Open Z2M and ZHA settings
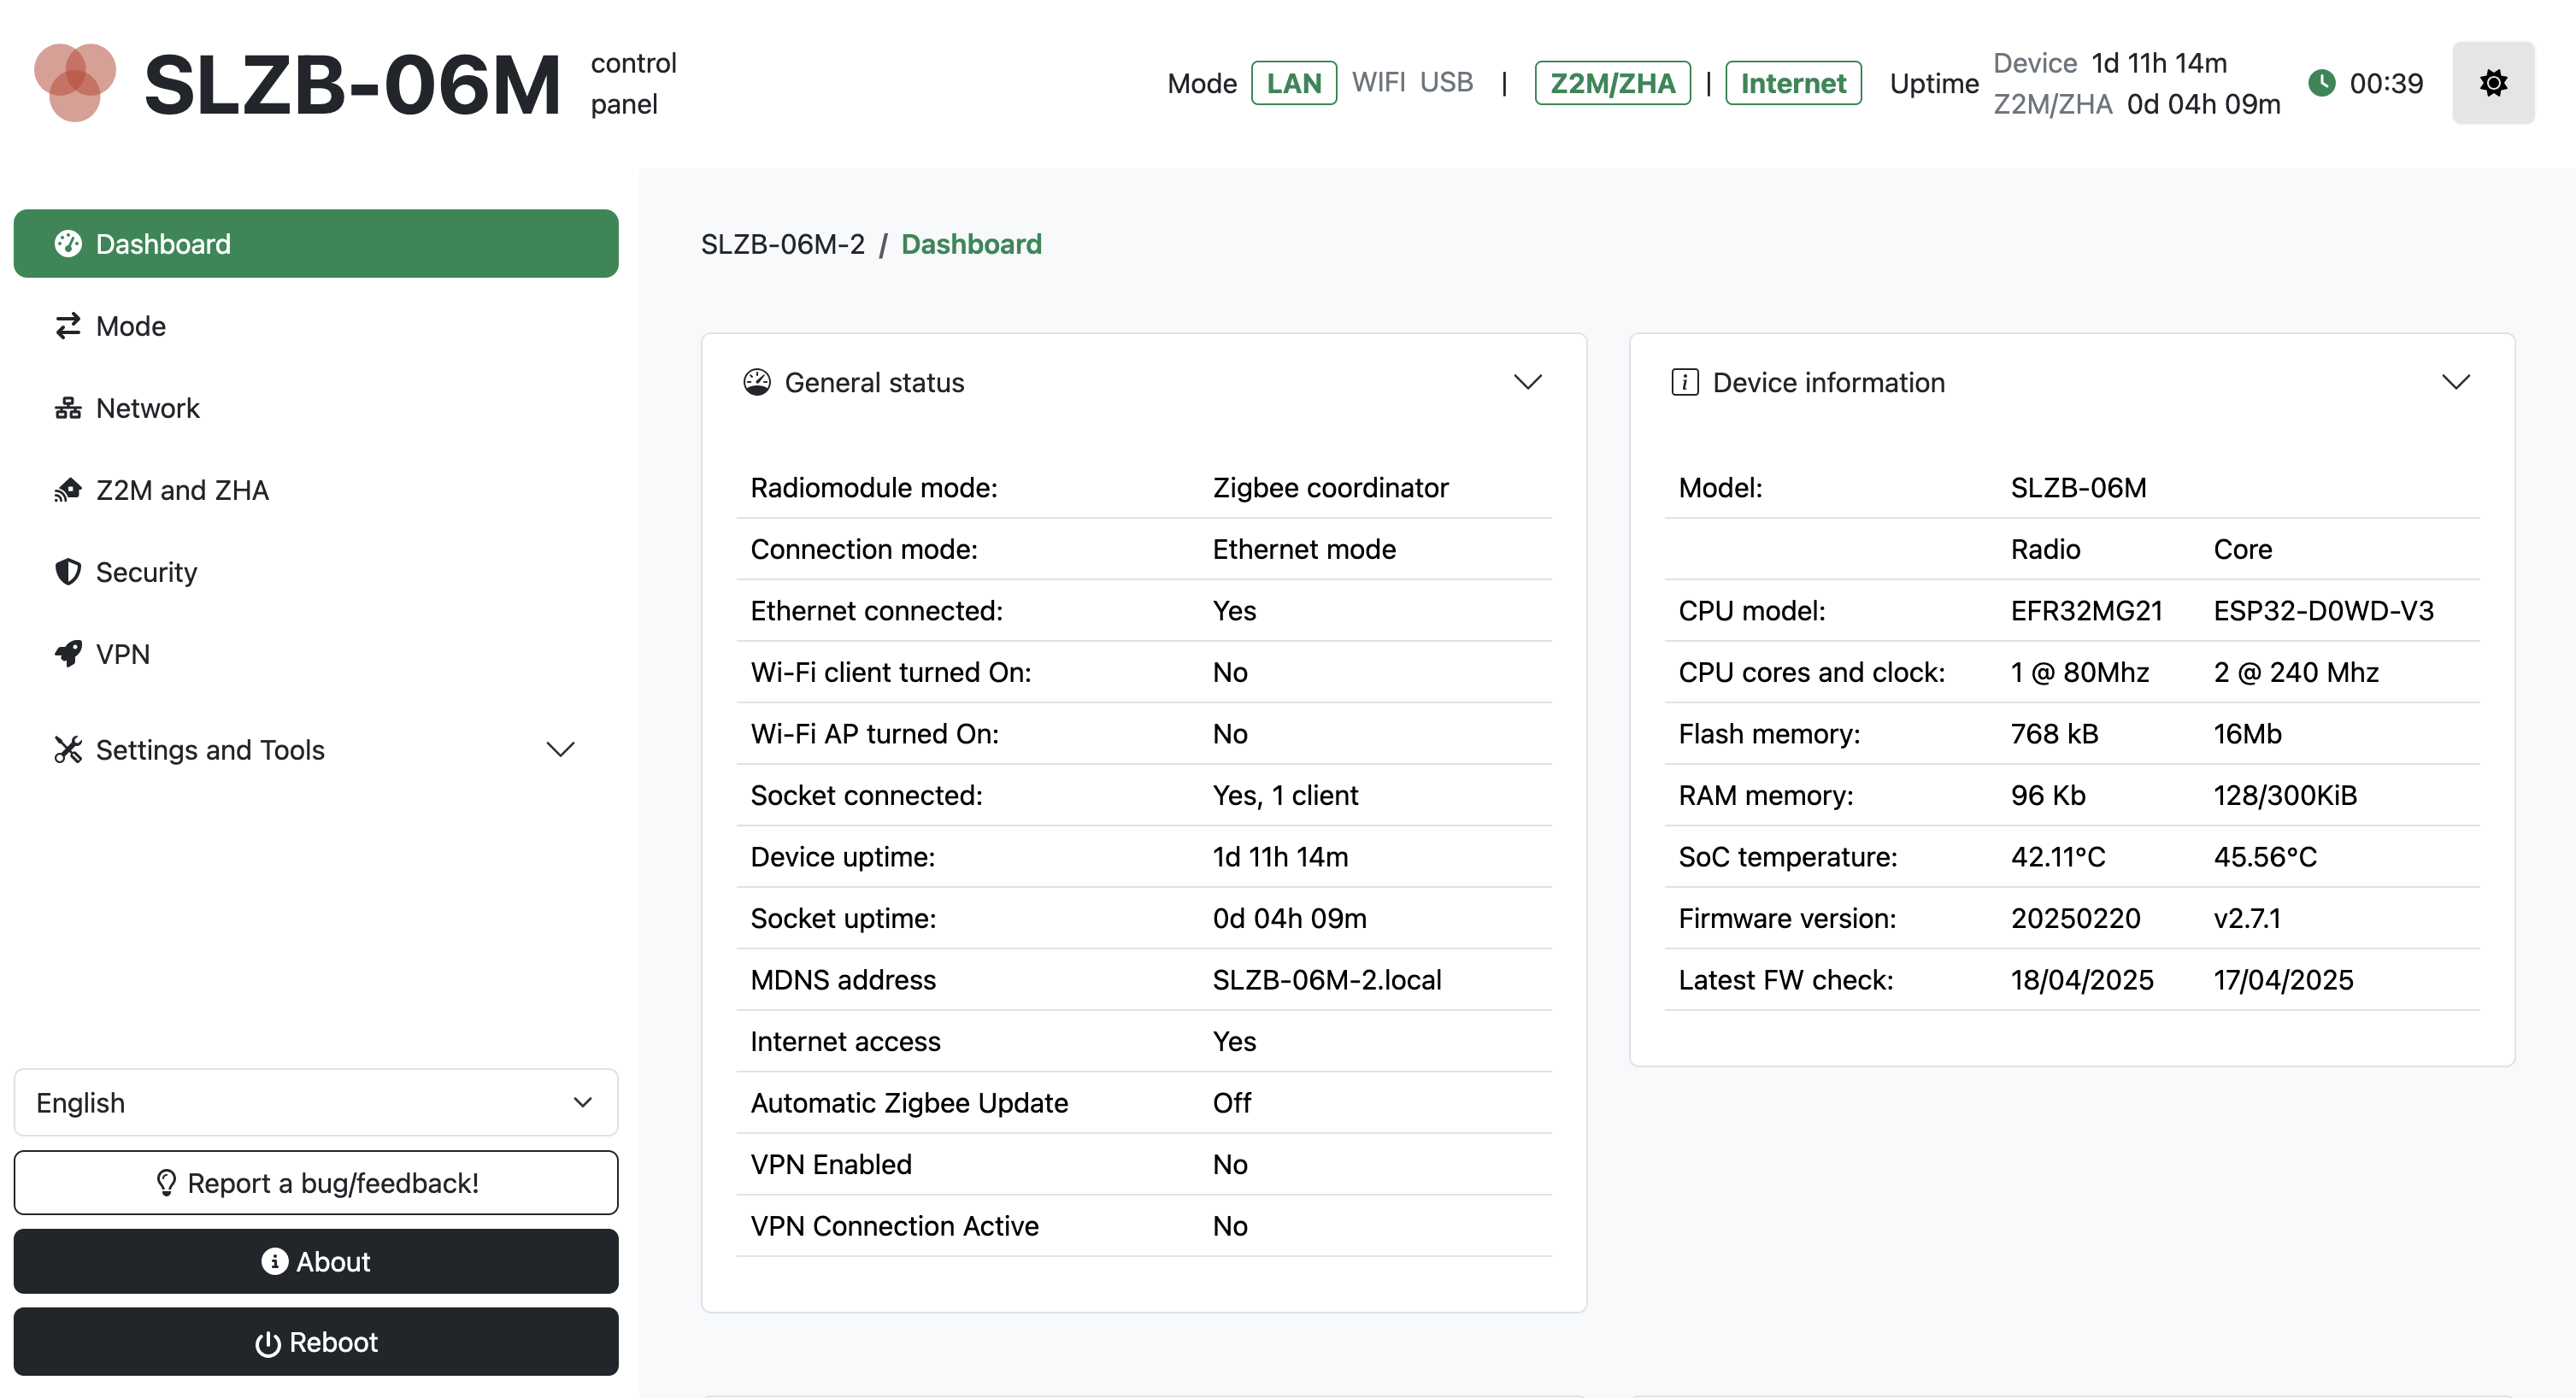The image size is (2576, 1398). [x=316, y=490]
